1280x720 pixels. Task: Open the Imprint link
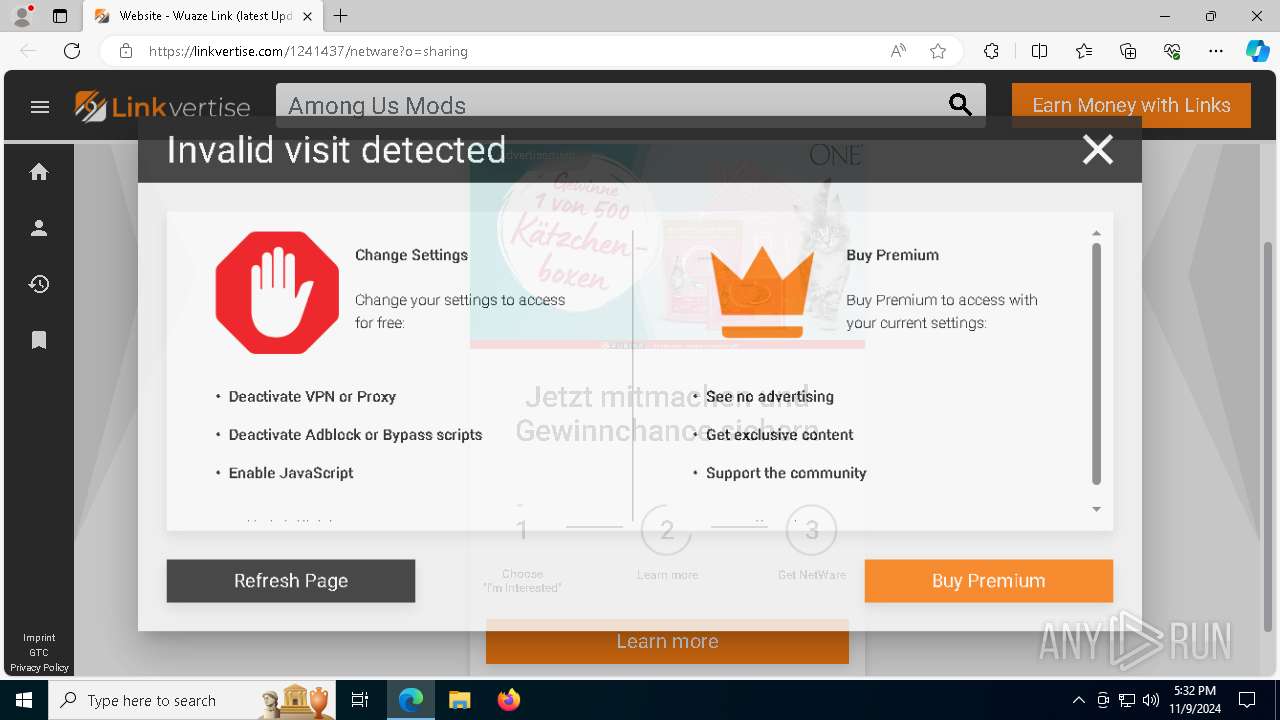tap(39, 638)
